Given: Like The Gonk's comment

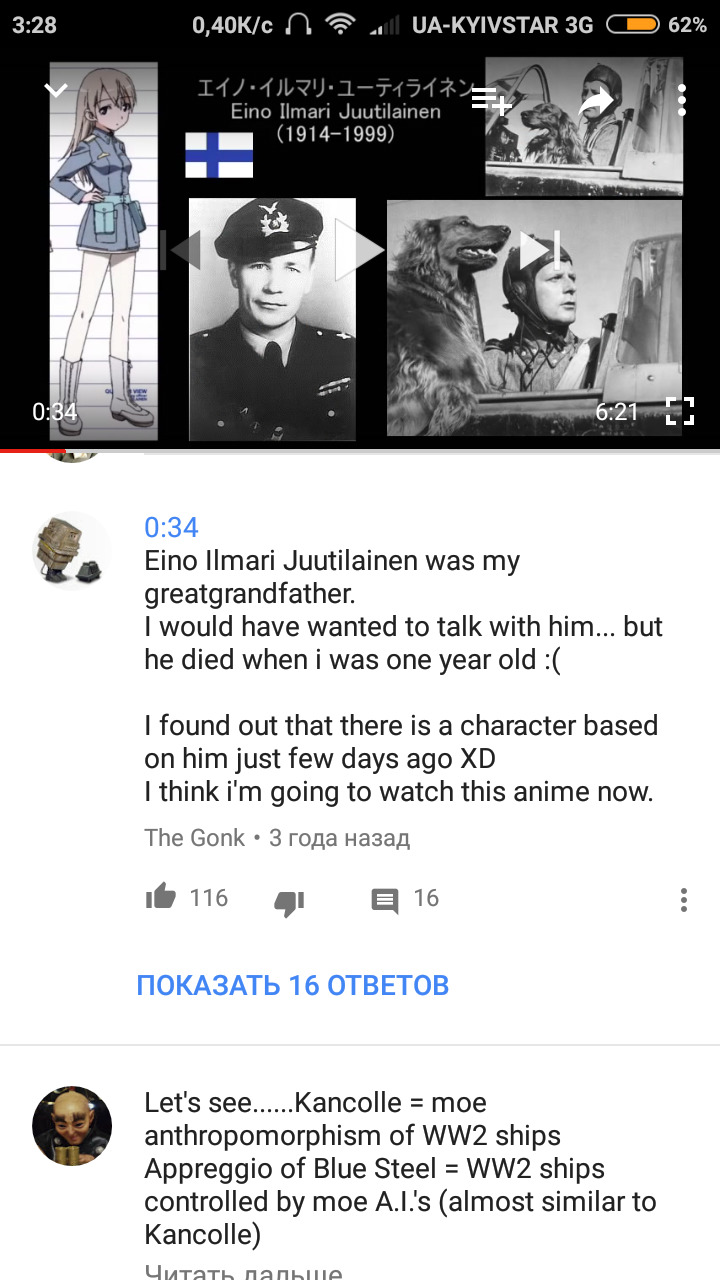Looking at the screenshot, I should [160, 898].
